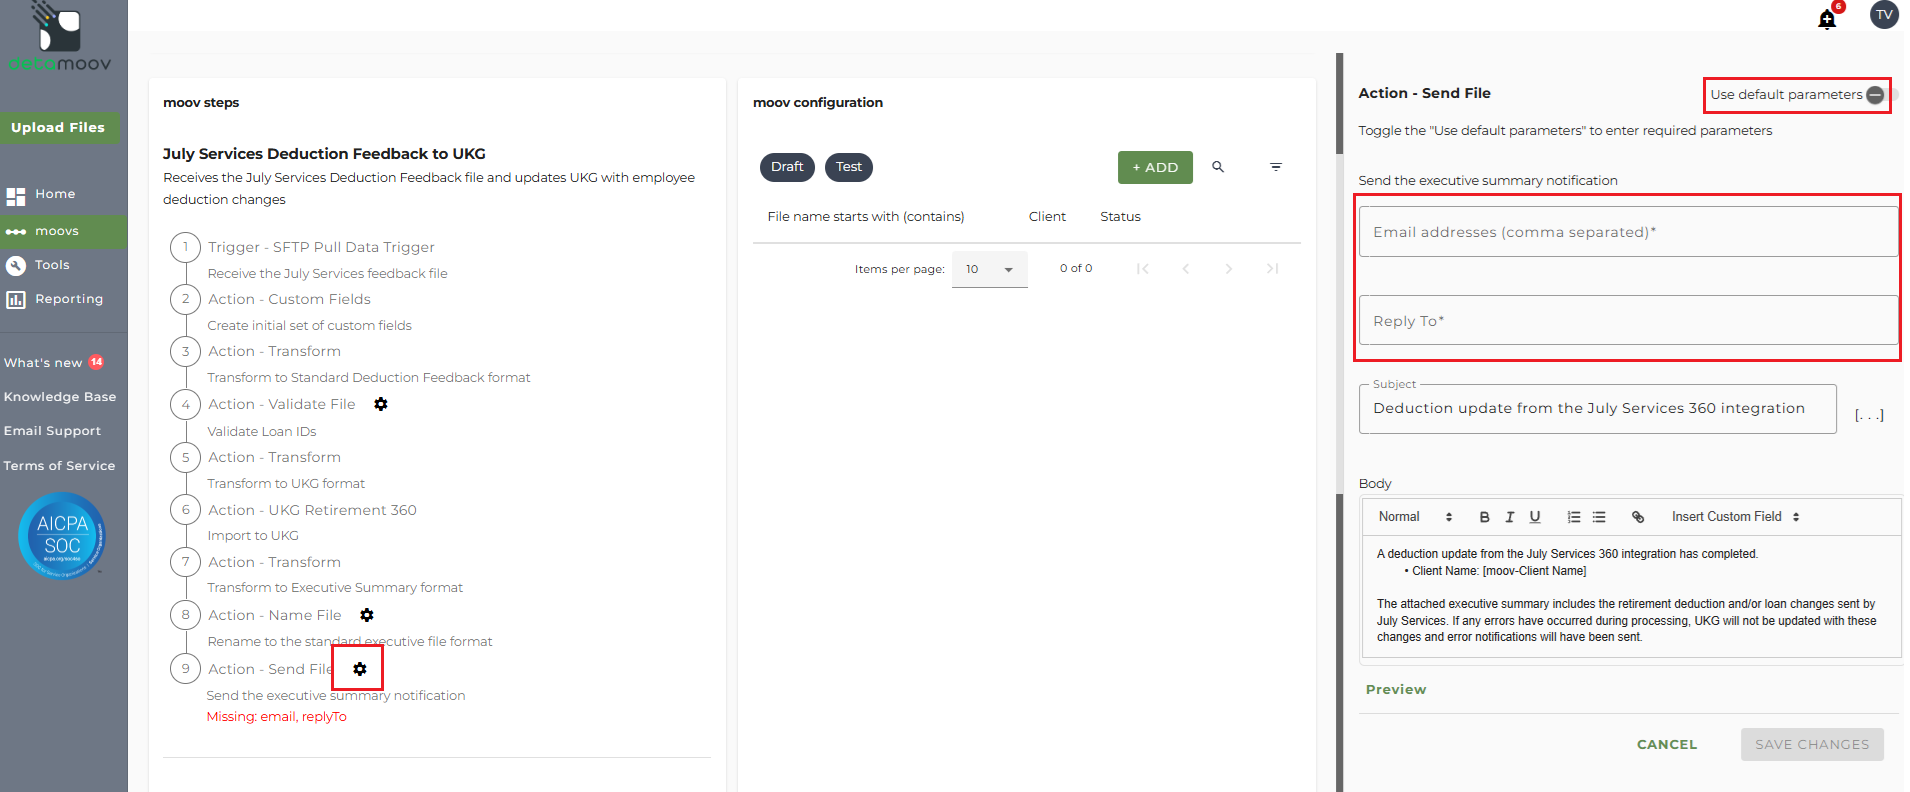The height and width of the screenshot is (792, 1910).
Task: Insert numbered list in Body editor
Action: (1574, 517)
